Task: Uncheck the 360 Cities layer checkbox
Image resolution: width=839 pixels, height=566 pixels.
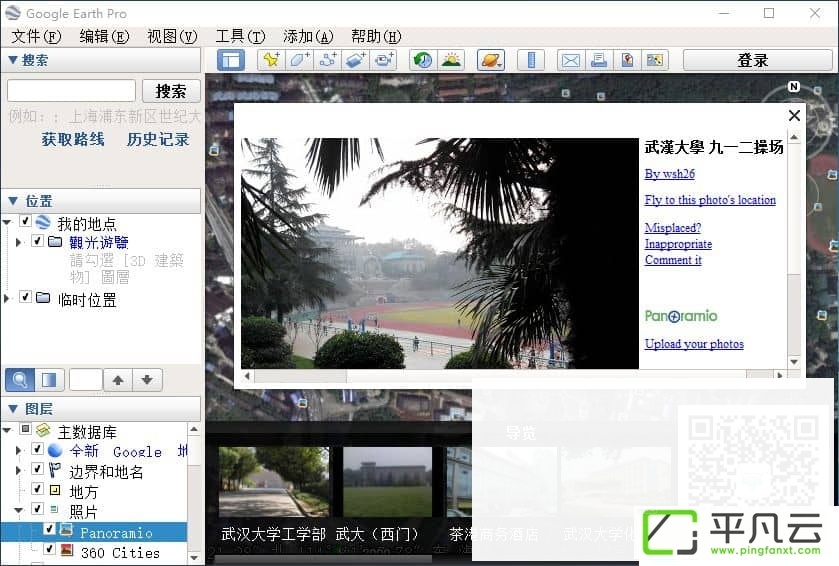Action: 49,549
